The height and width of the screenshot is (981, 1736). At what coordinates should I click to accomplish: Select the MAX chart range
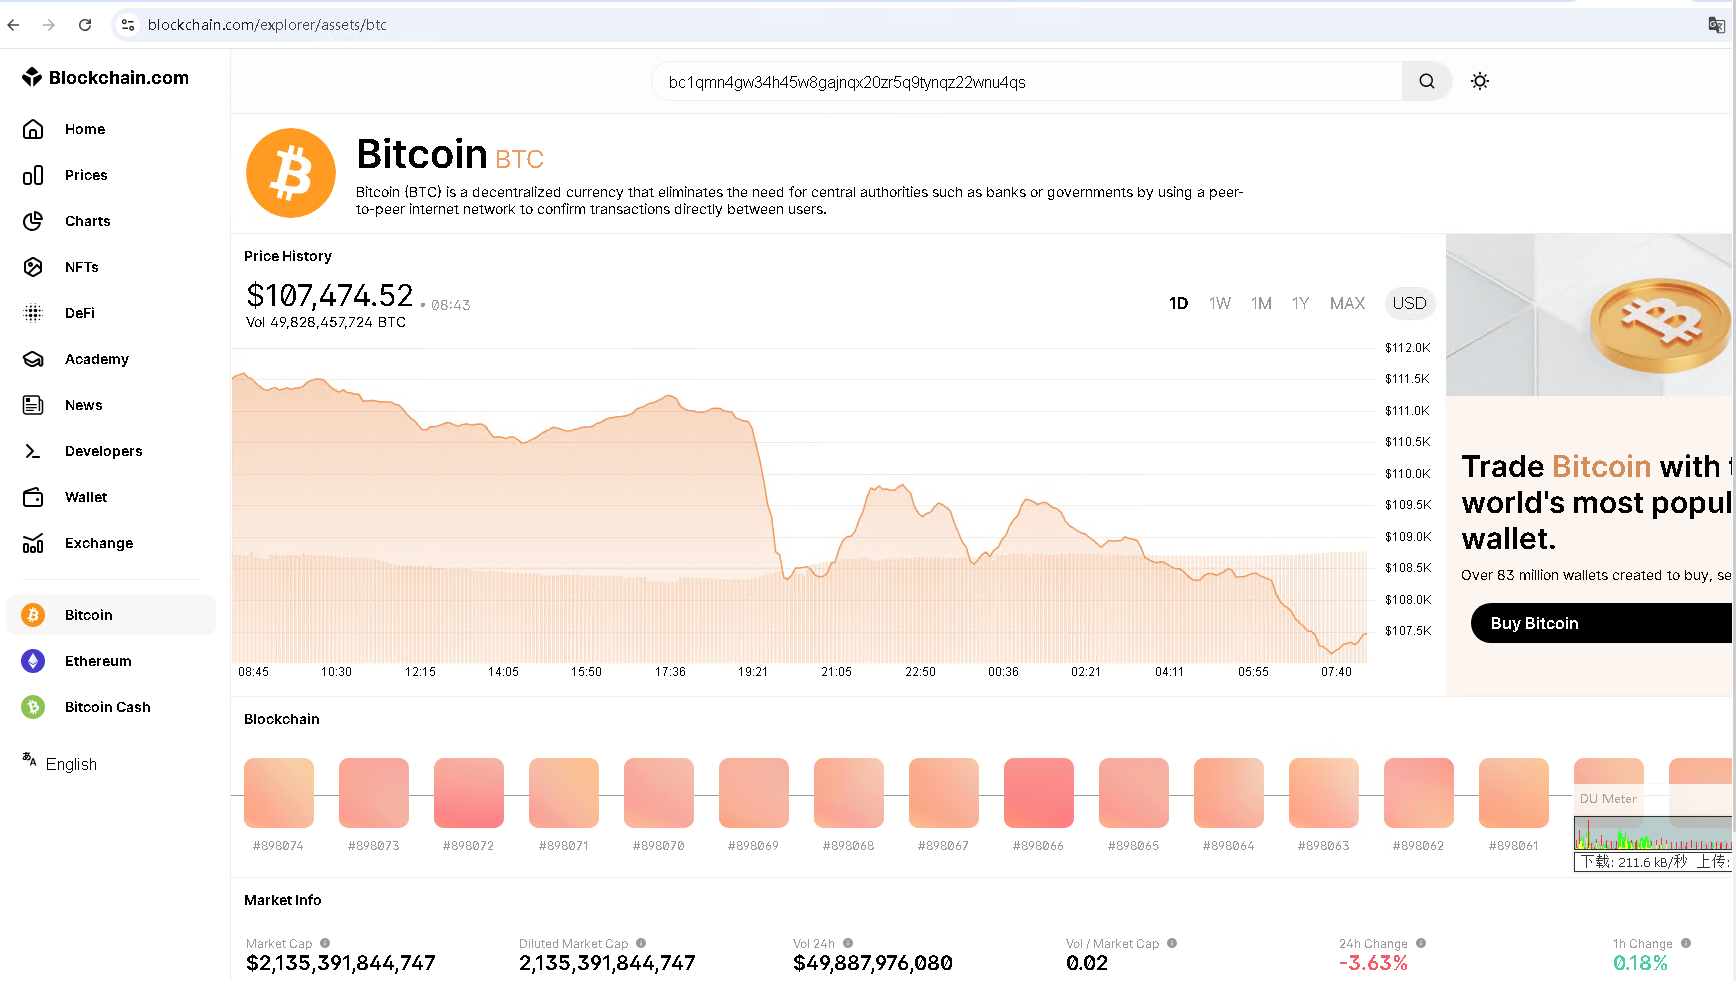[x=1347, y=303]
